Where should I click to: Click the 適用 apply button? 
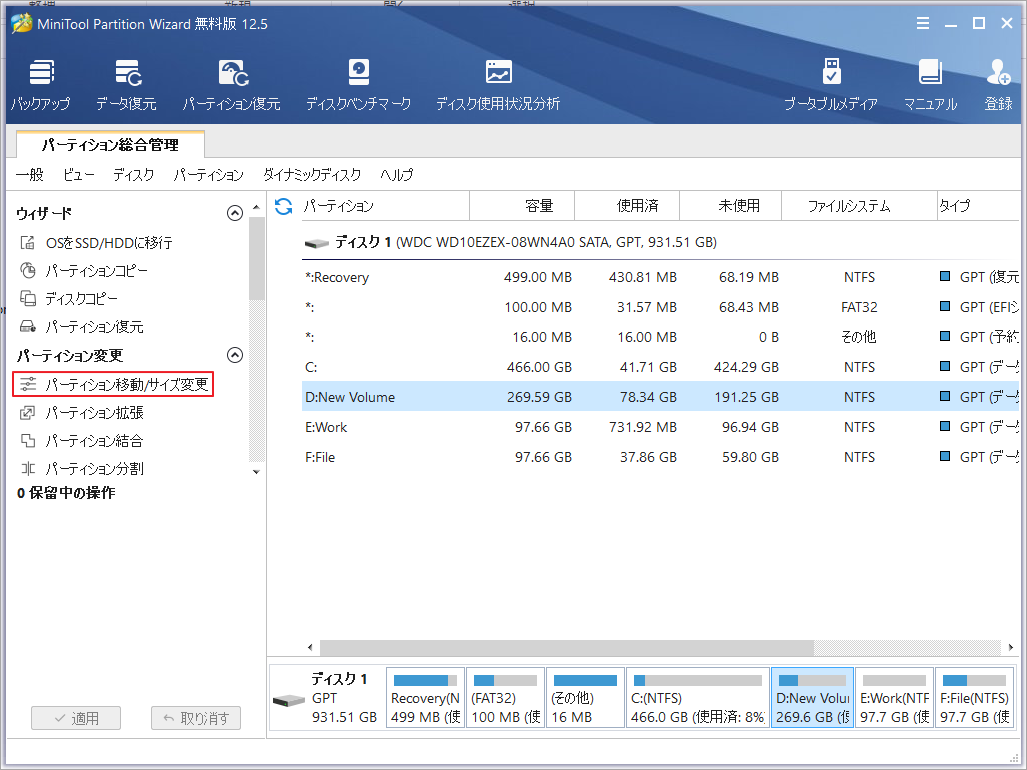(x=76, y=718)
